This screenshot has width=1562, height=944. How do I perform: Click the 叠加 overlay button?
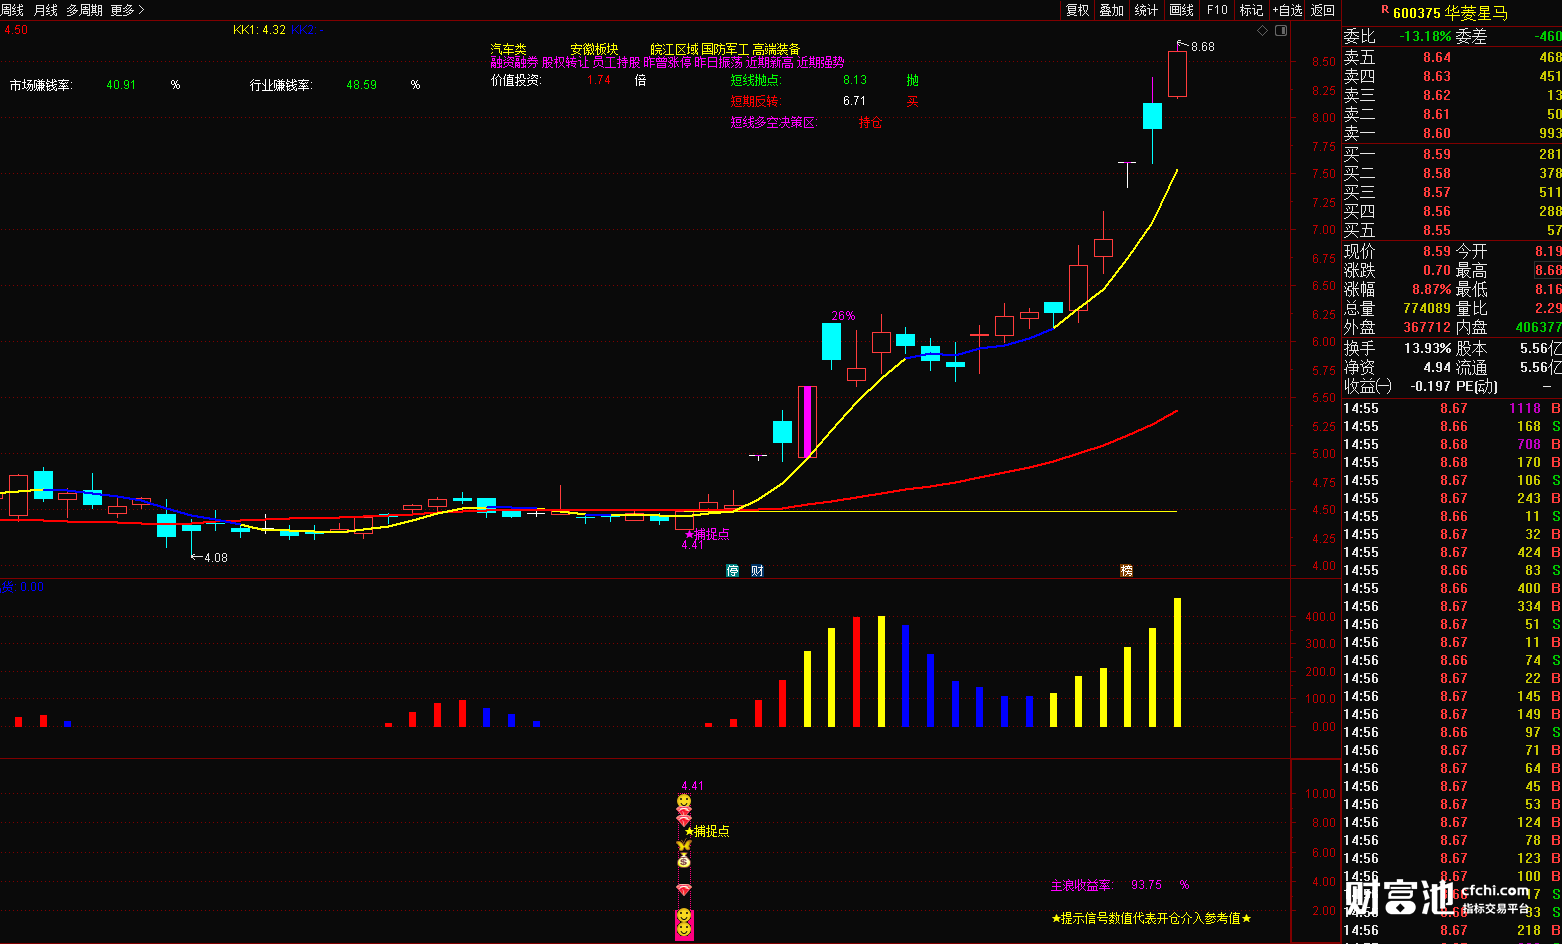click(1112, 10)
